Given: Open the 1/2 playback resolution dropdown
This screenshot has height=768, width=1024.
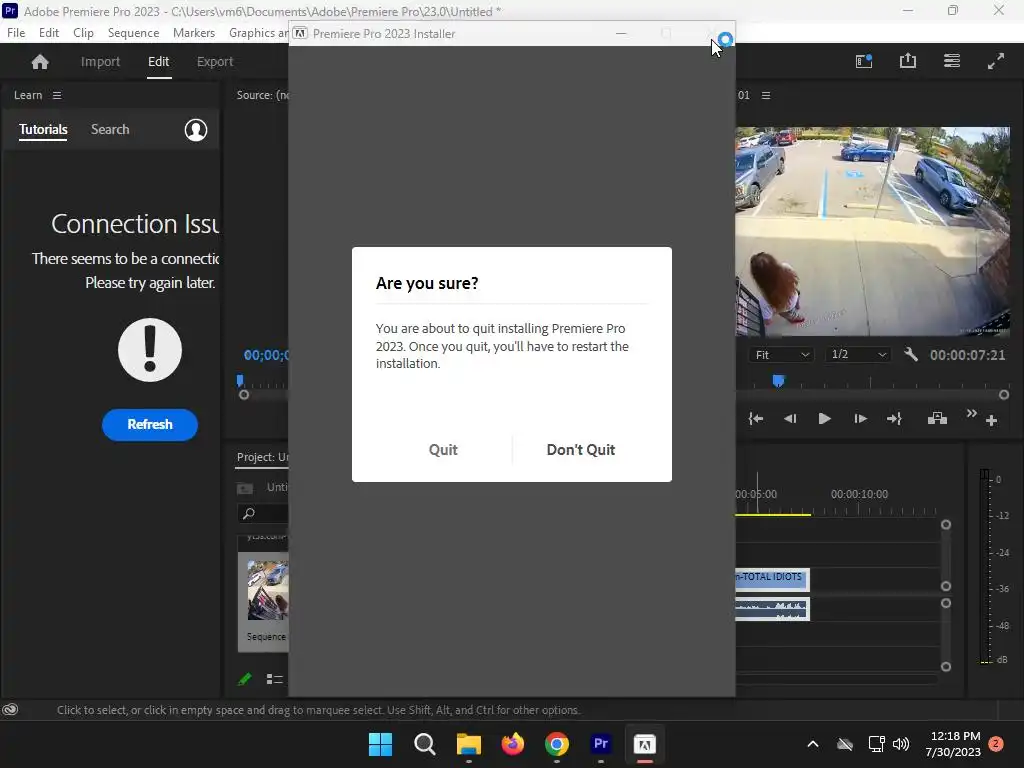Looking at the screenshot, I should pos(857,355).
